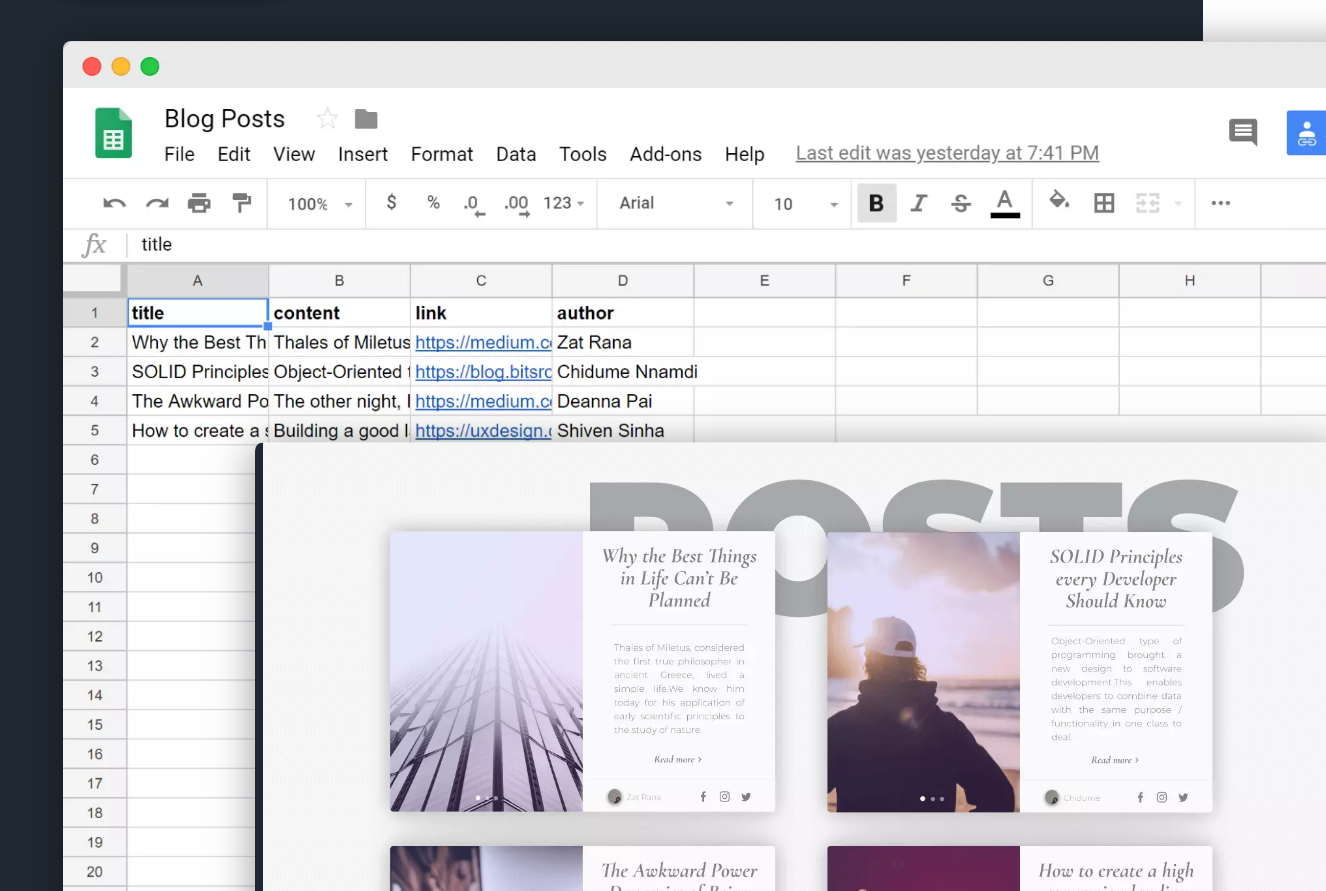Select the Paint format tool
The image size is (1326, 891).
pyautogui.click(x=241, y=203)
